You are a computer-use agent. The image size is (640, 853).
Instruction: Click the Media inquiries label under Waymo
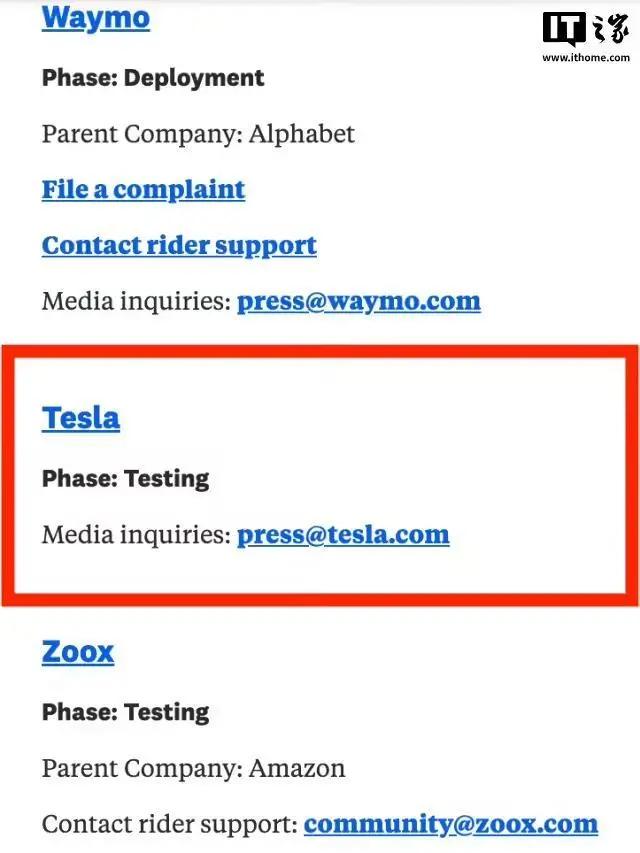coord(136,302)
